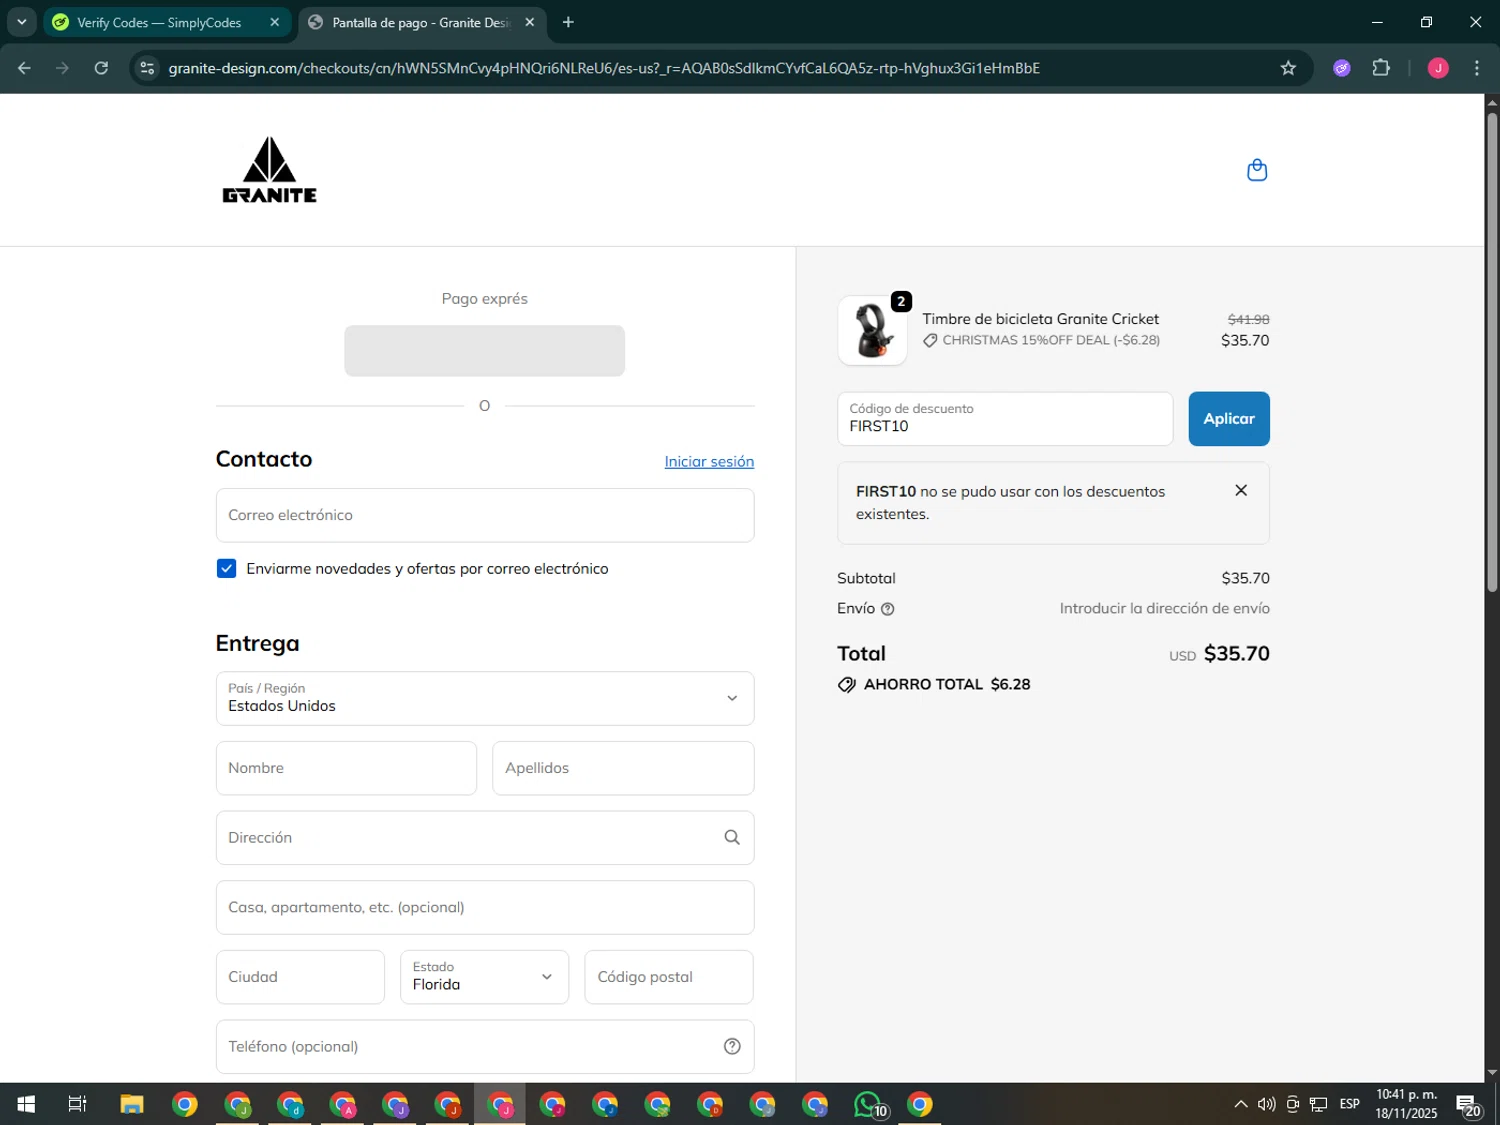Open Task View on the taskbar
1500x1125 pixels.
77,1104
